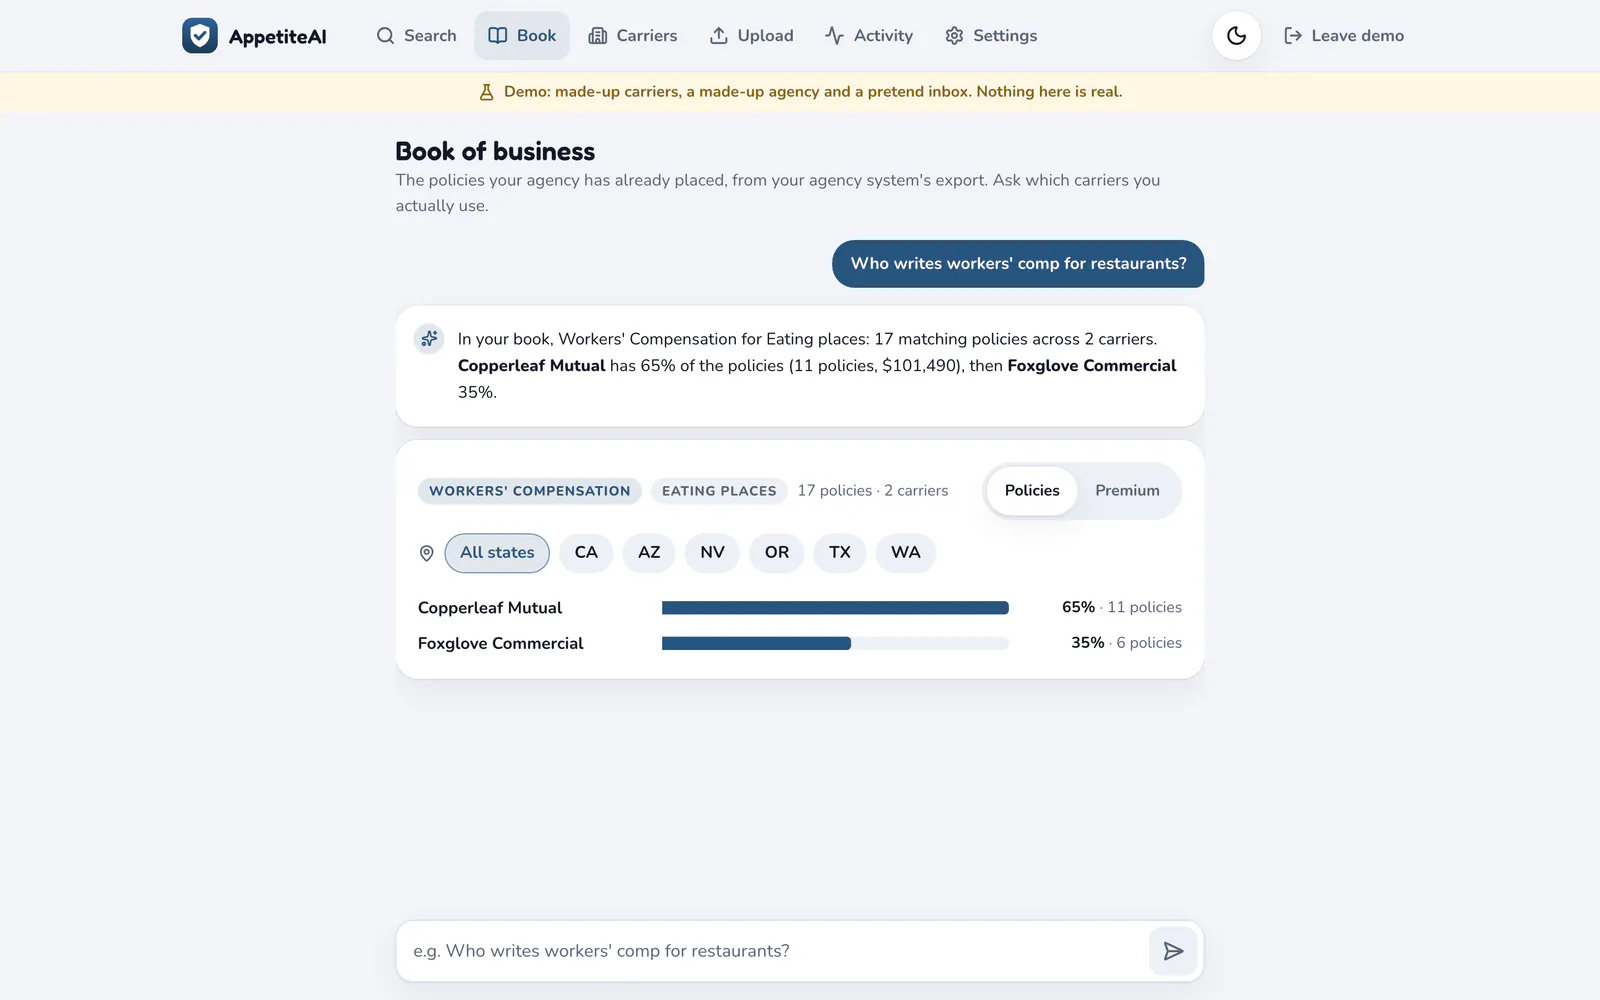Viewport: 1600px width, 1000px height.
Task: Click the Eating Places tag
Action: 719,491
